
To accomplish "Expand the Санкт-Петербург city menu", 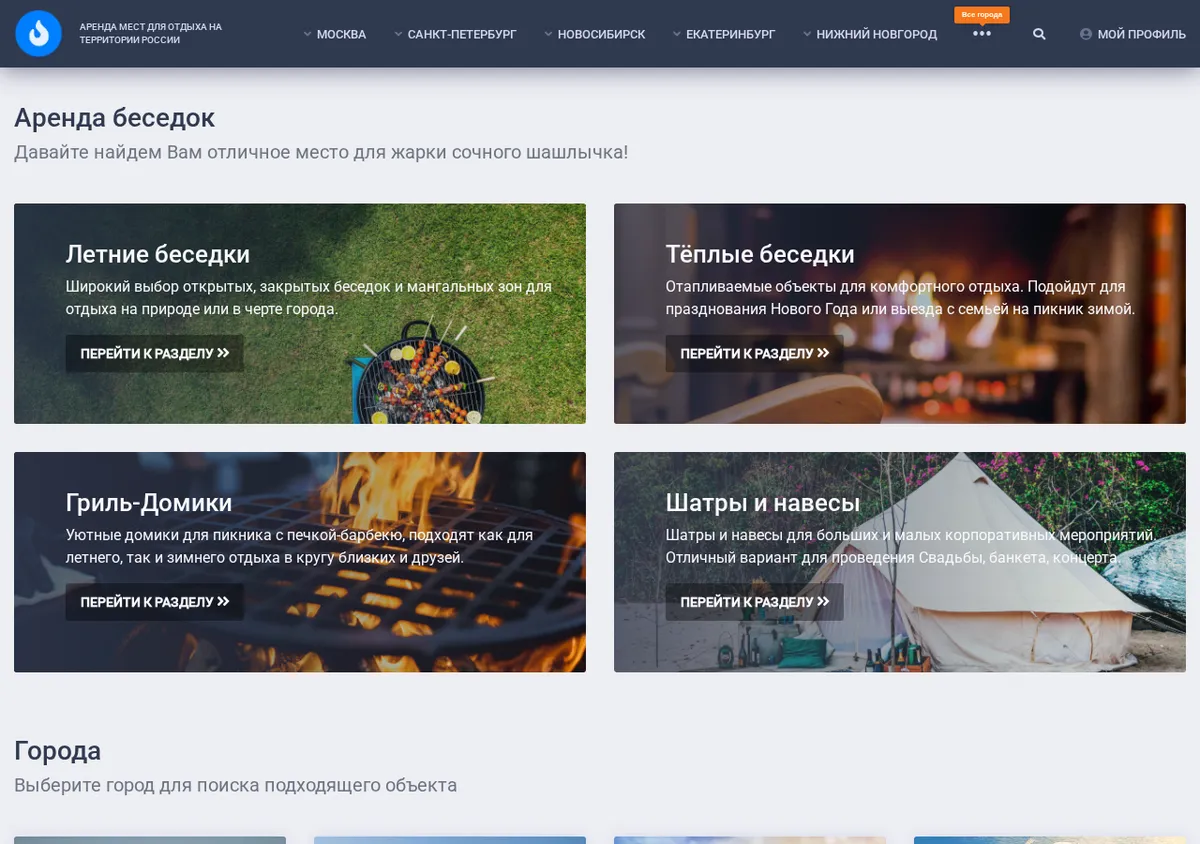I will (456, 34).
